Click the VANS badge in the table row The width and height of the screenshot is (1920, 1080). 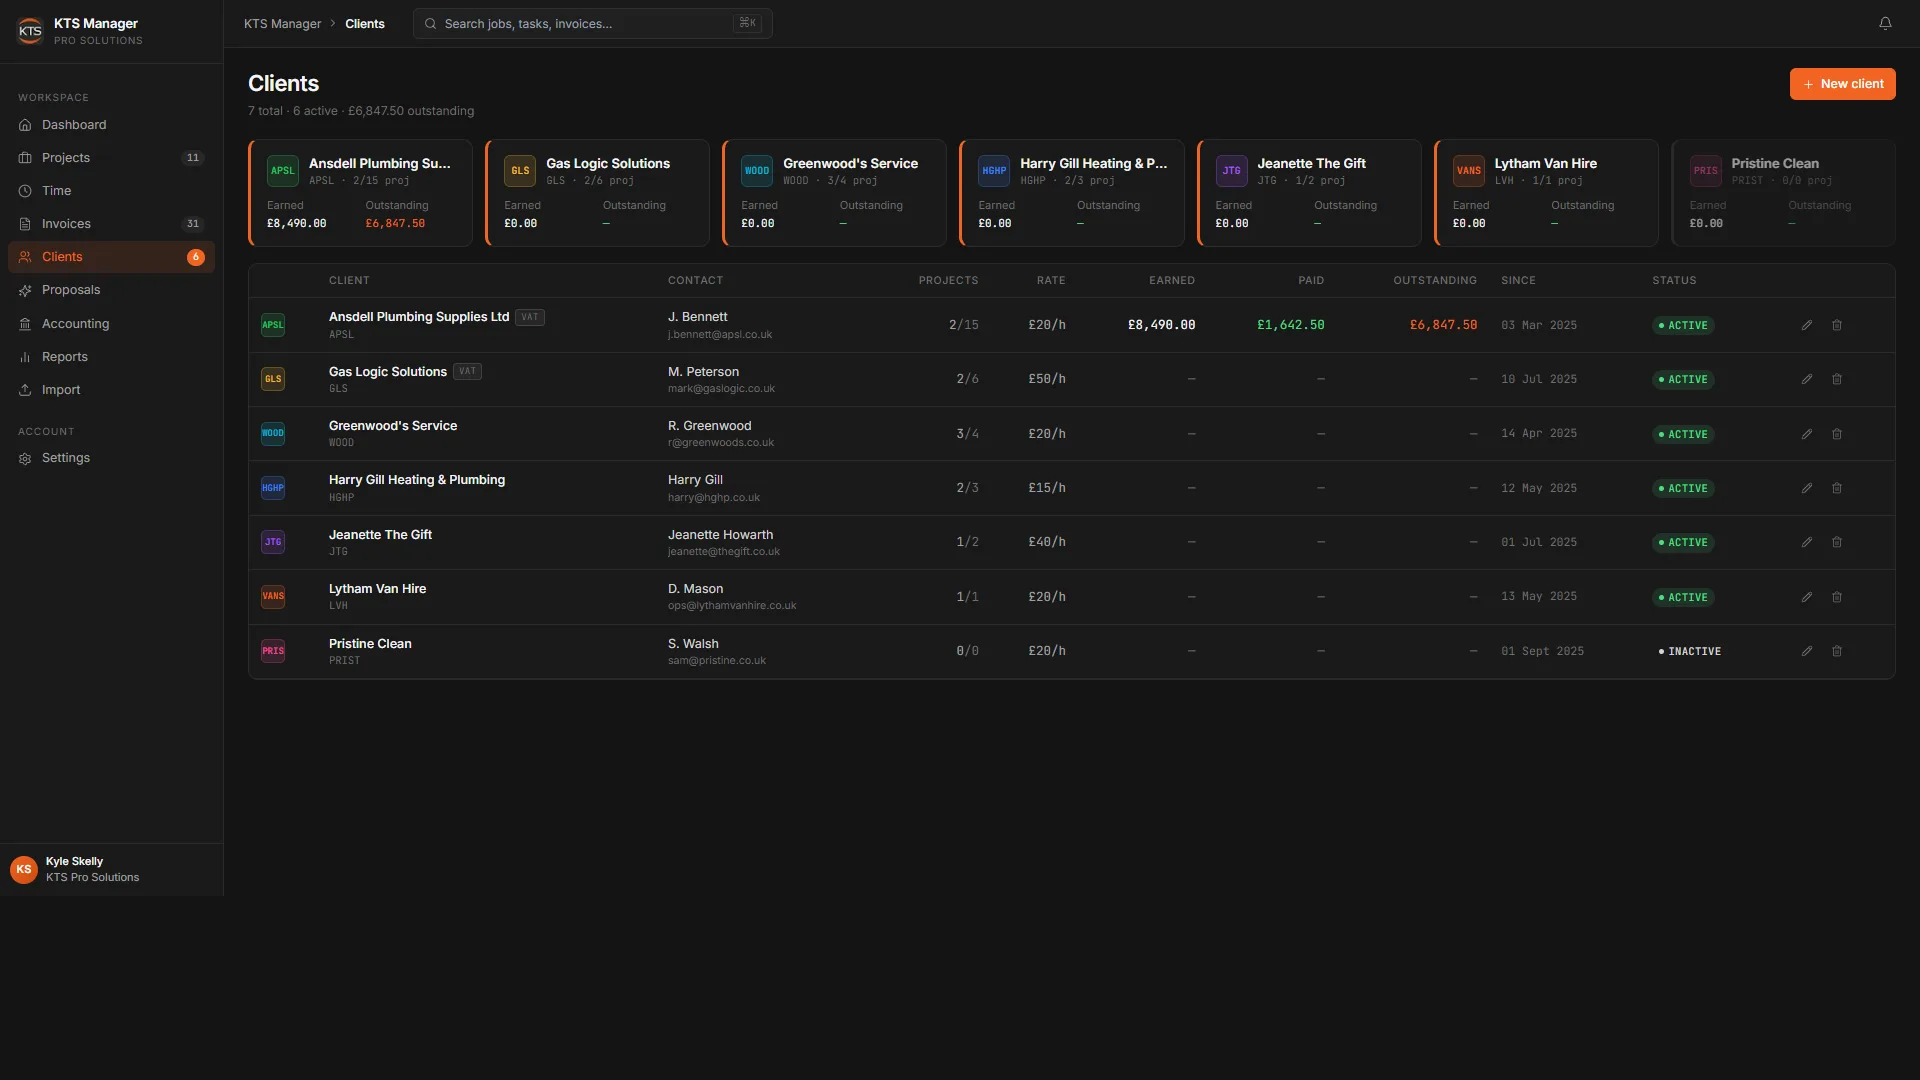pyautogui.click(x=273, y=597)
